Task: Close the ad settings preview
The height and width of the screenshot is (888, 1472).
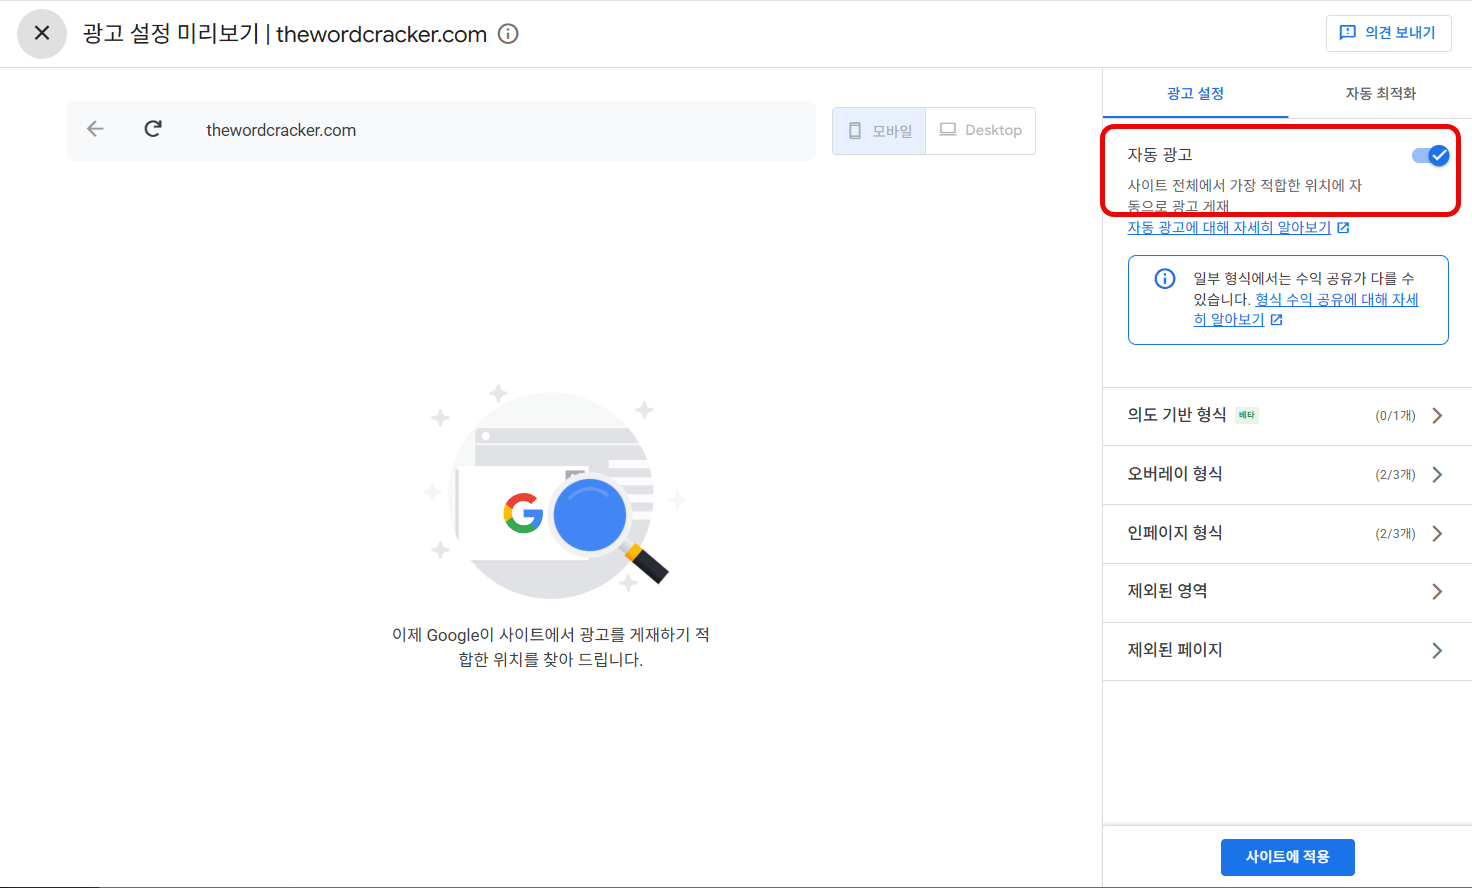Action: click(x=42, y=34)
